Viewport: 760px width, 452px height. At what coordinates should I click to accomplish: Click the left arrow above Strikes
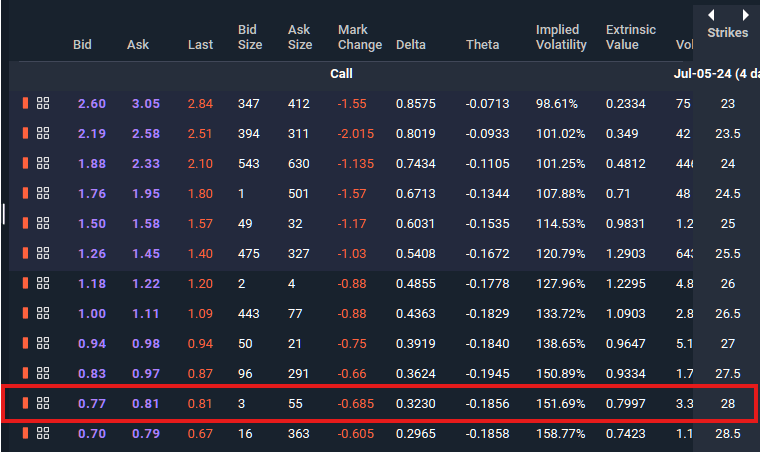click(x=711, y=15)
